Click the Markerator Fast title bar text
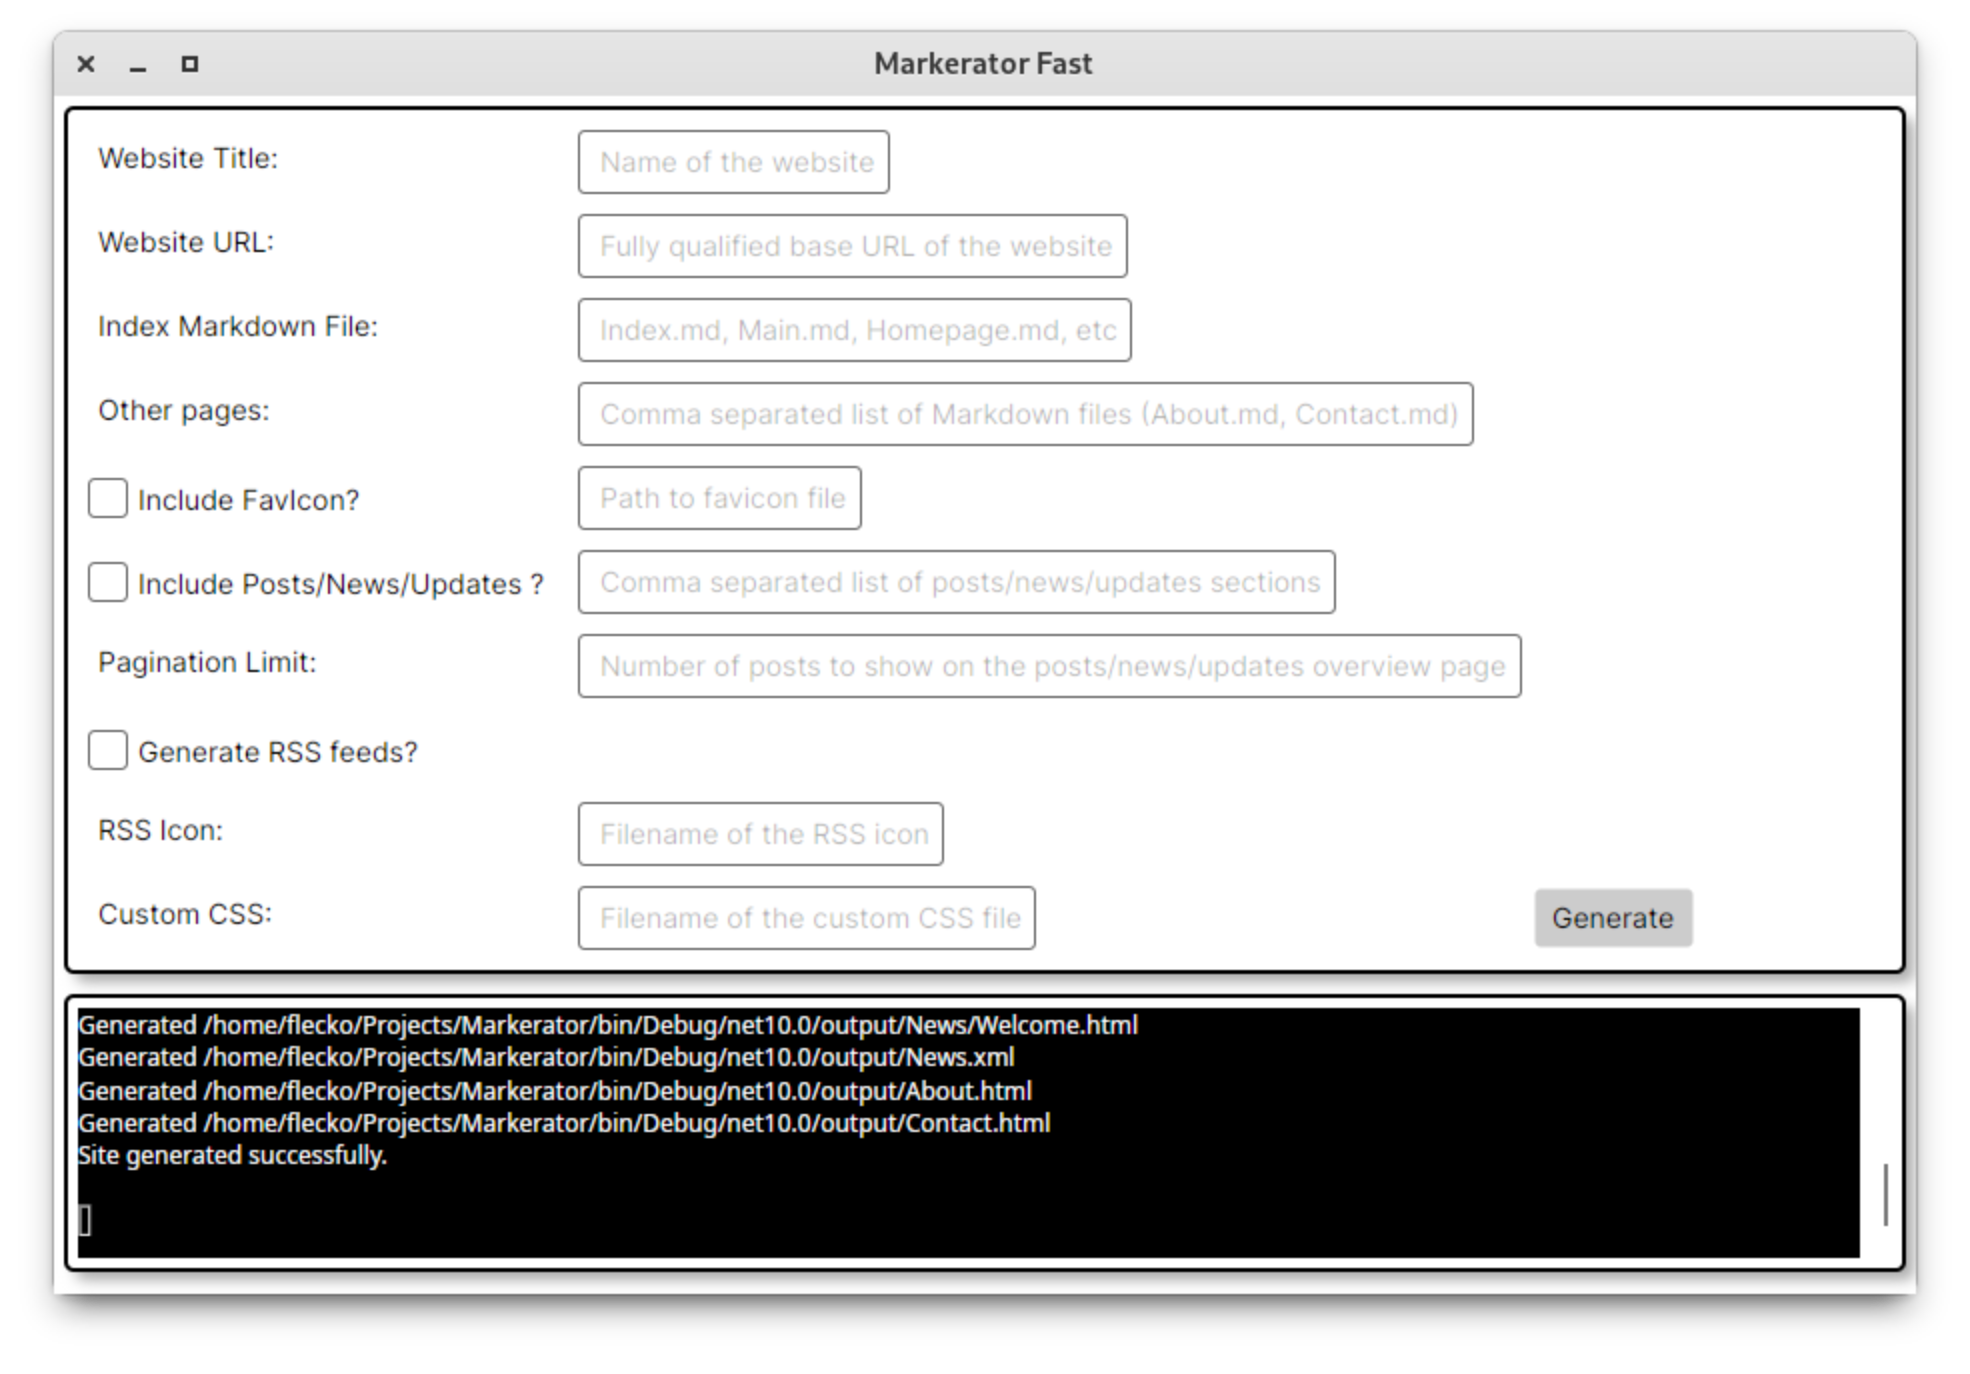Screen dimensions: 1970x1374 [983, 64]
